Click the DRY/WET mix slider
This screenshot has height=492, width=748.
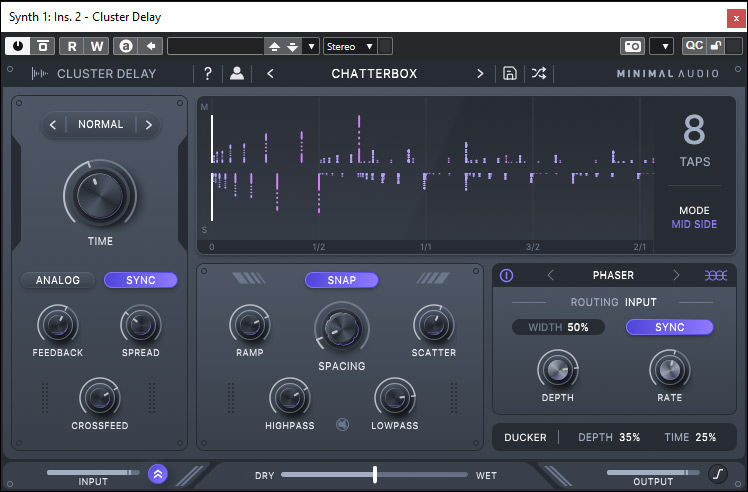click(x=375, y=474)
